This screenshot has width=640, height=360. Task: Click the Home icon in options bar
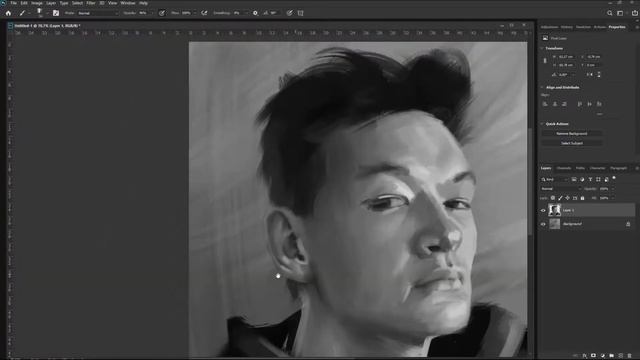point(8,13)
